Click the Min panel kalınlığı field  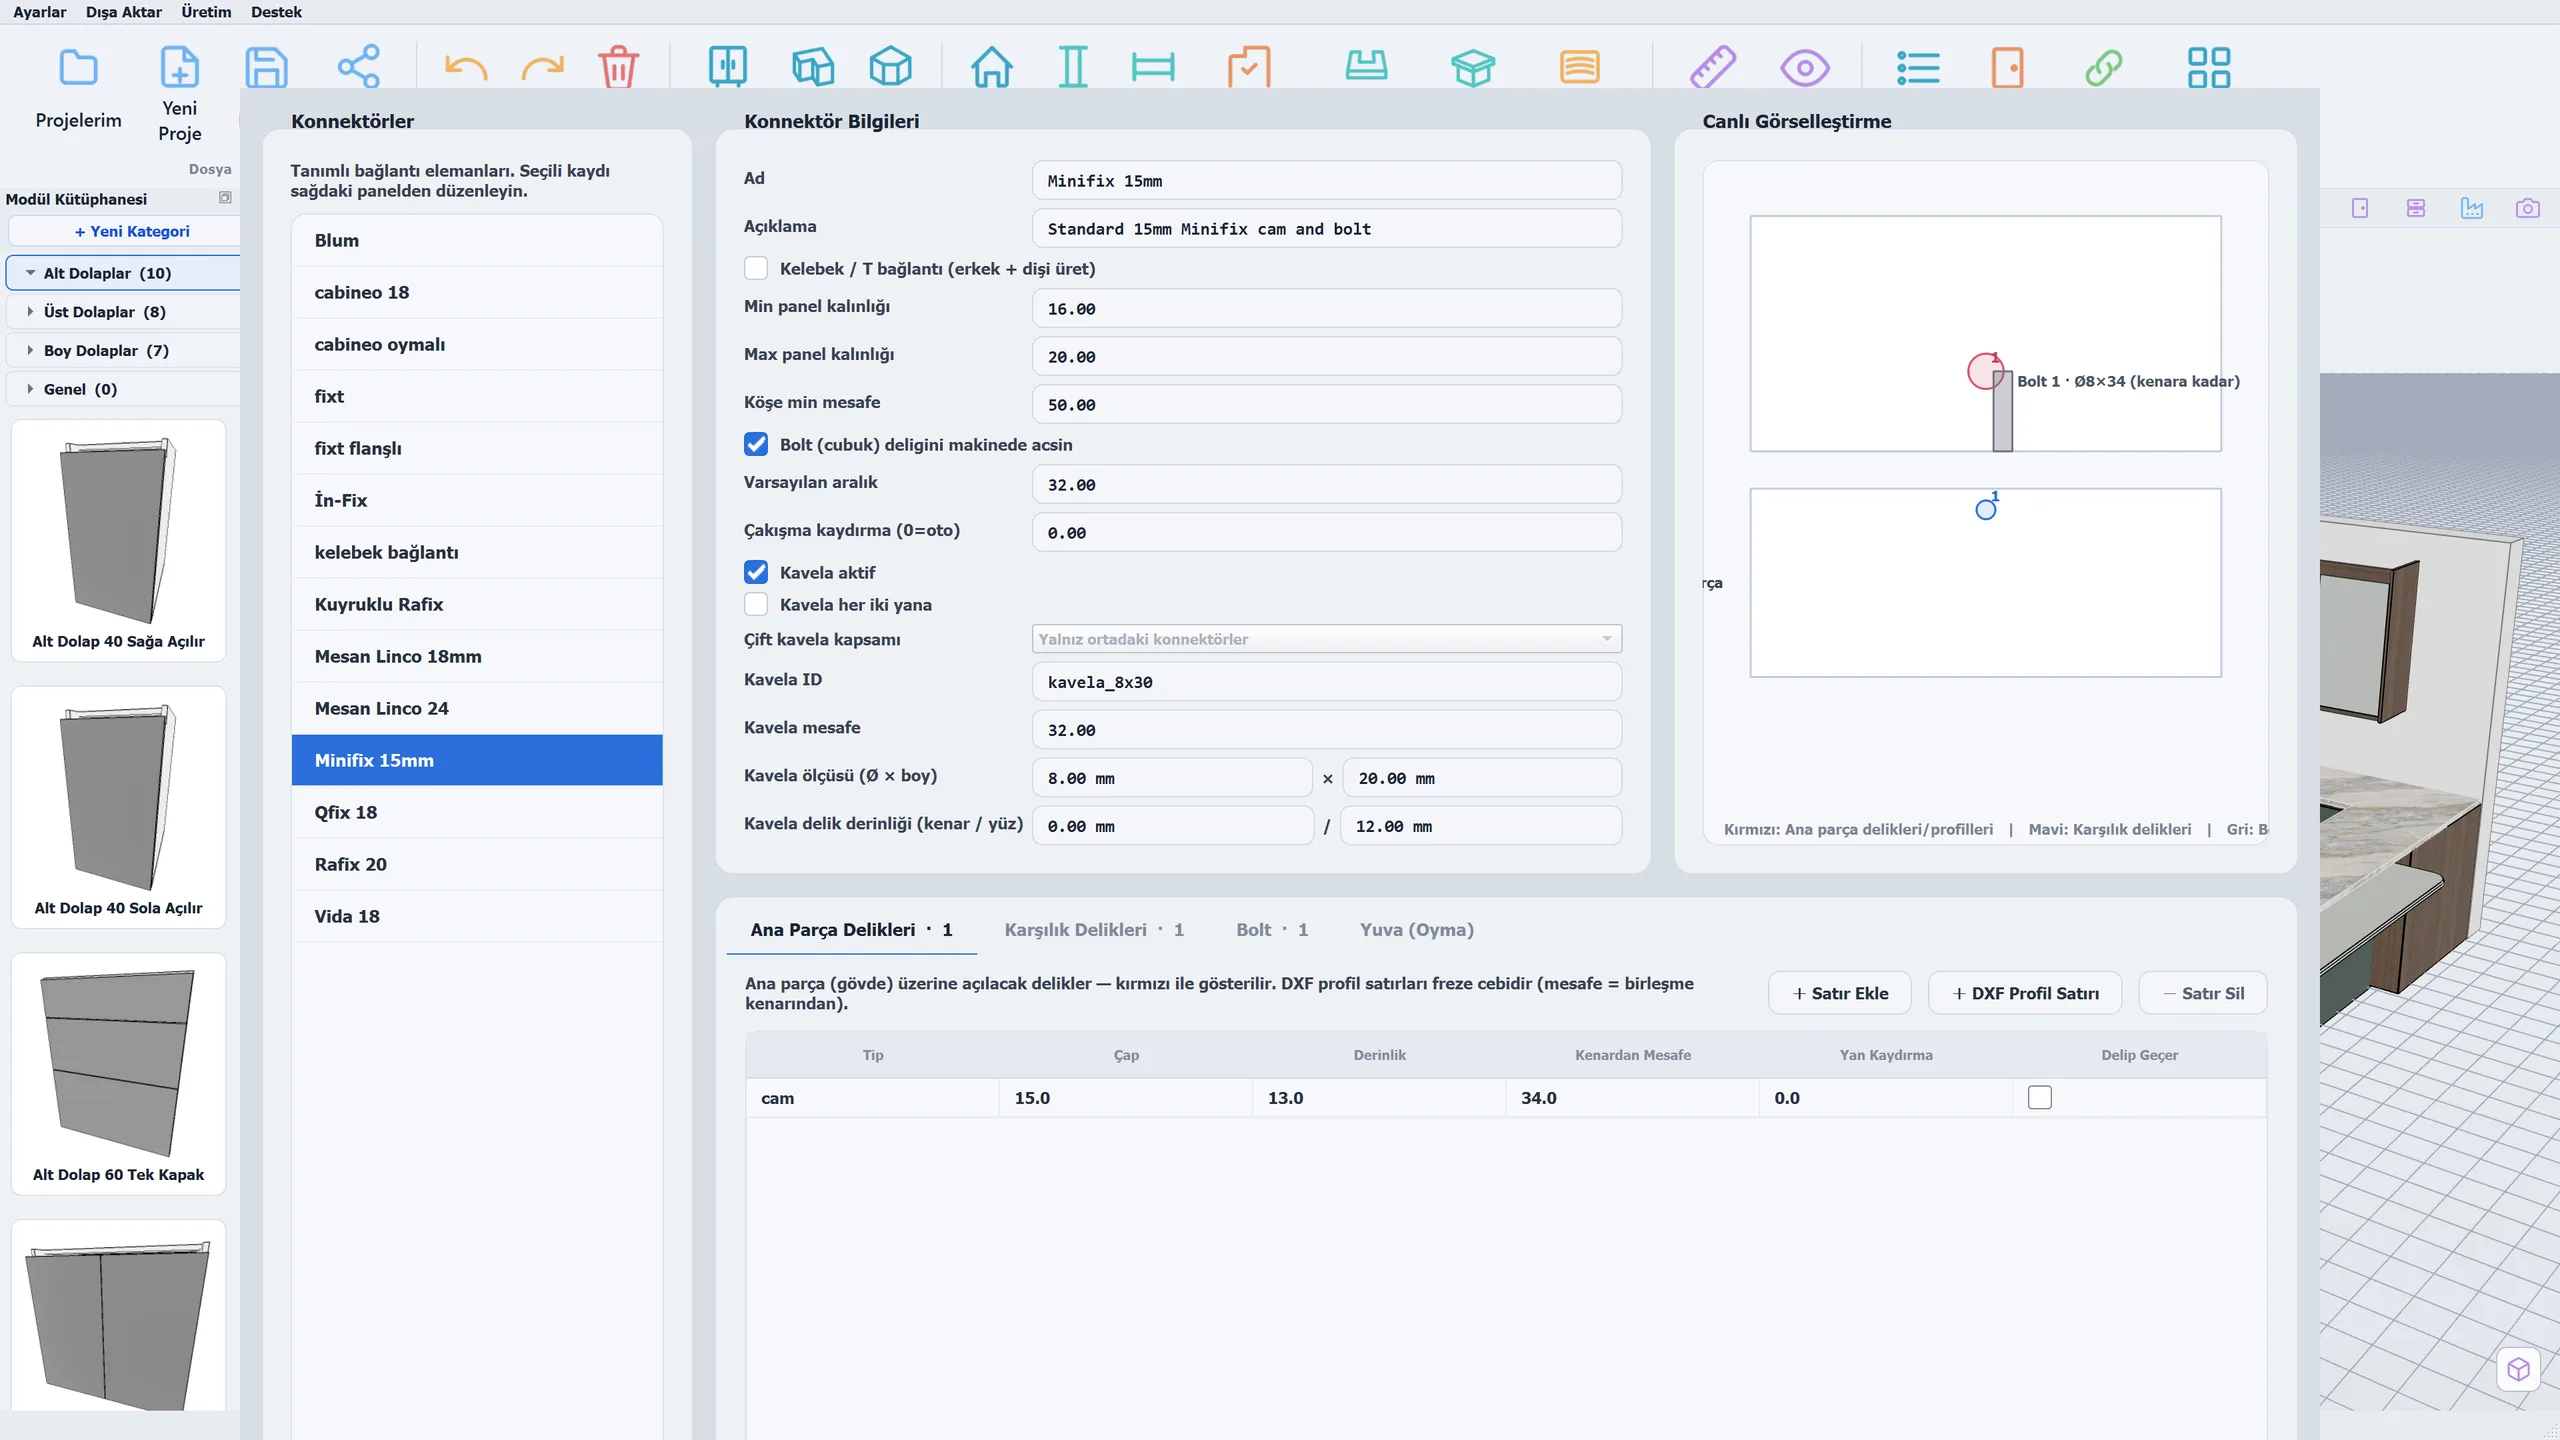(x=1326, y=308)
